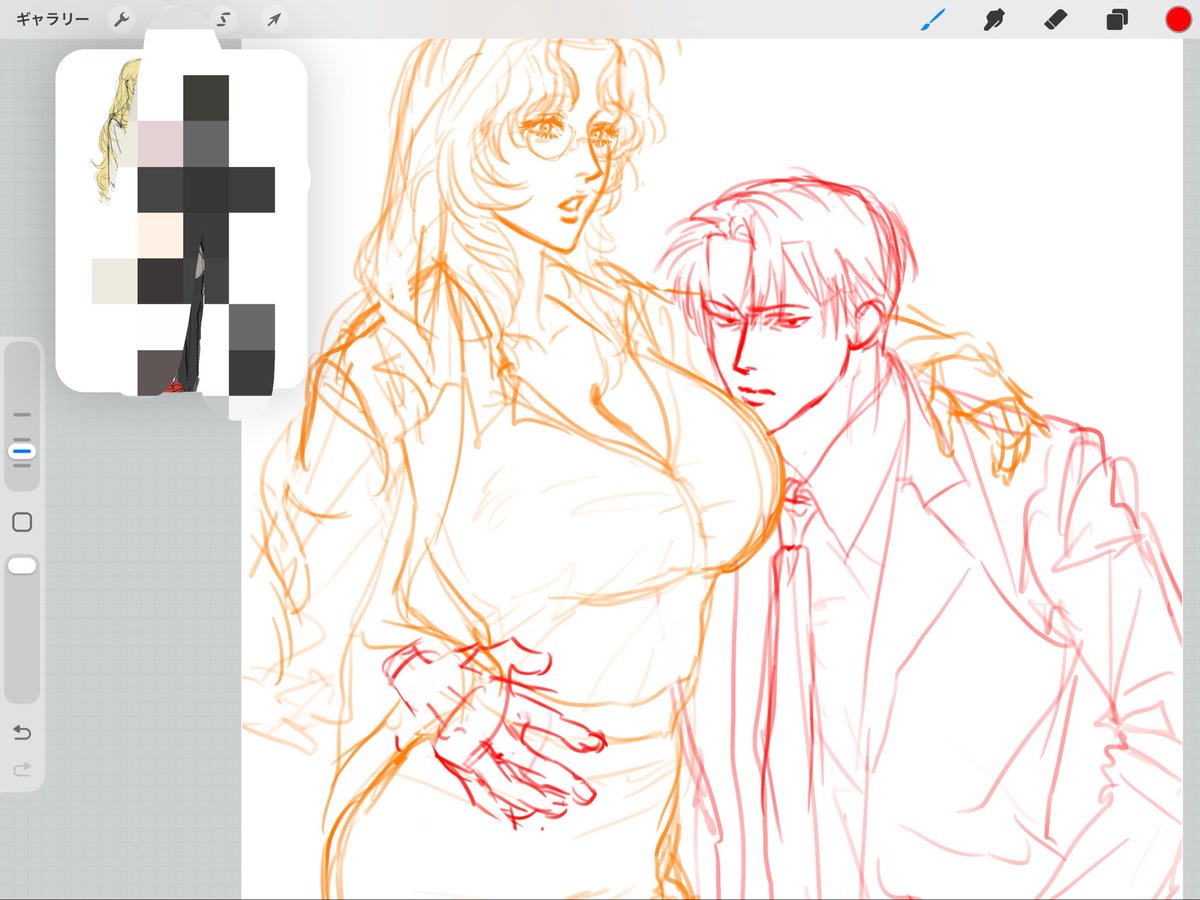Open the Selection S-shaped tool
This screenshot has height=900, width=1200.
pyautogui.click(x=225, y=20)
